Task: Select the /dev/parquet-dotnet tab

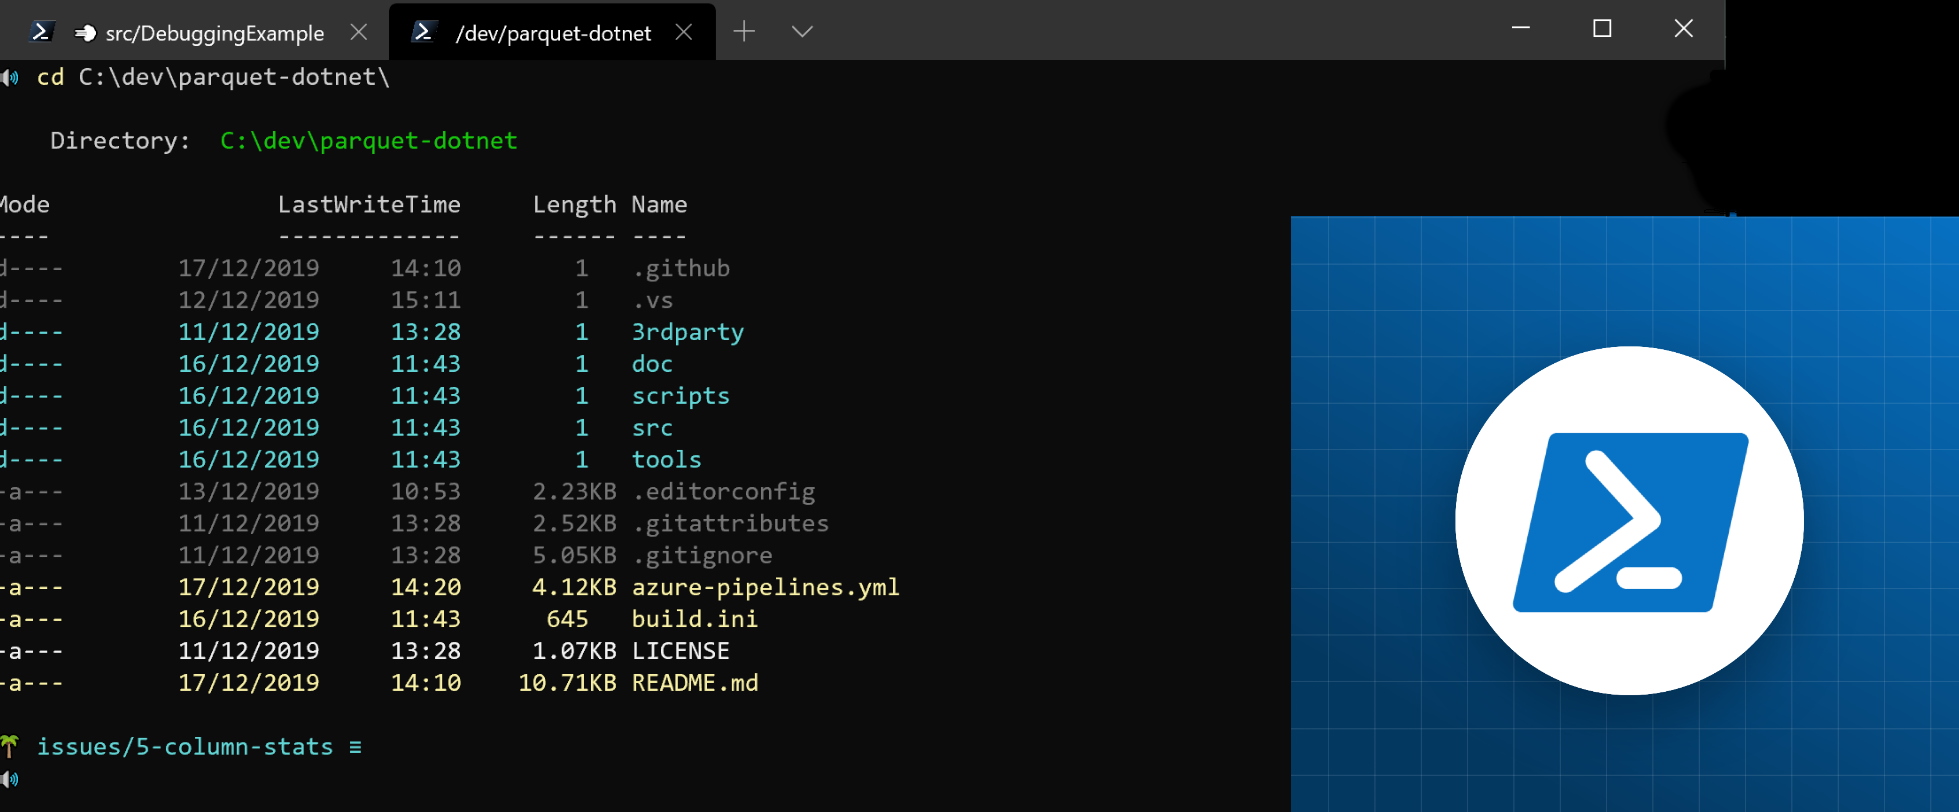Action: [x=553, y=33]
